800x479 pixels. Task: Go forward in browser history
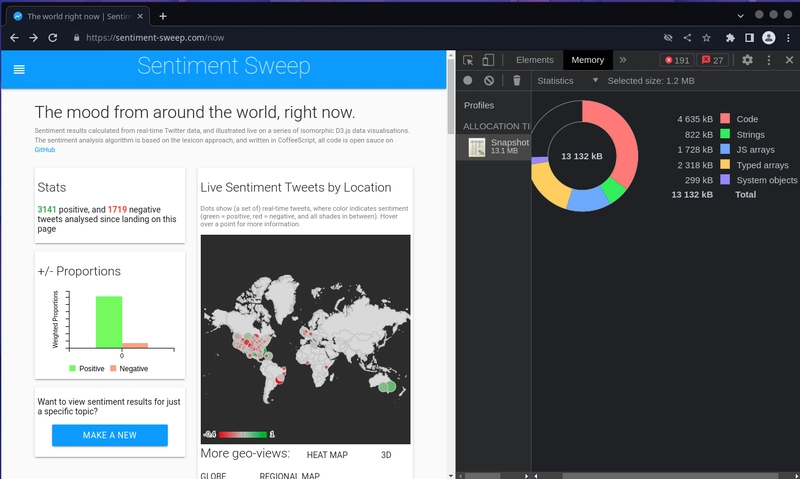pyautogui.click(x=33, y=38)
